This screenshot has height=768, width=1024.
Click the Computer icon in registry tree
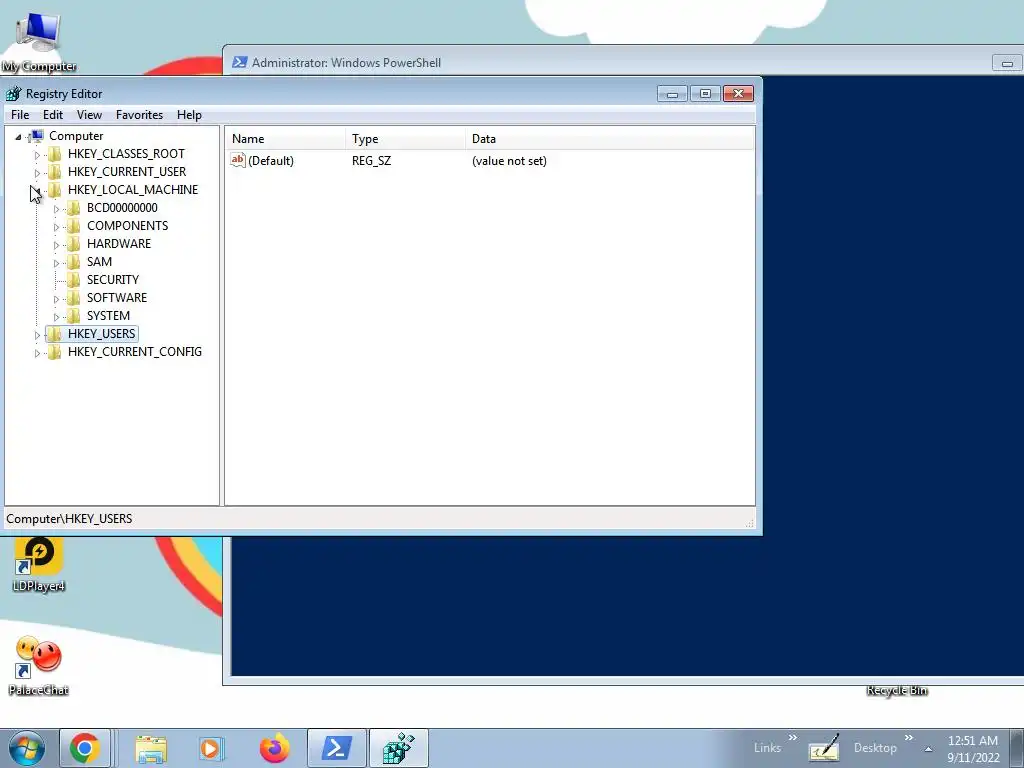coord(37,136)
